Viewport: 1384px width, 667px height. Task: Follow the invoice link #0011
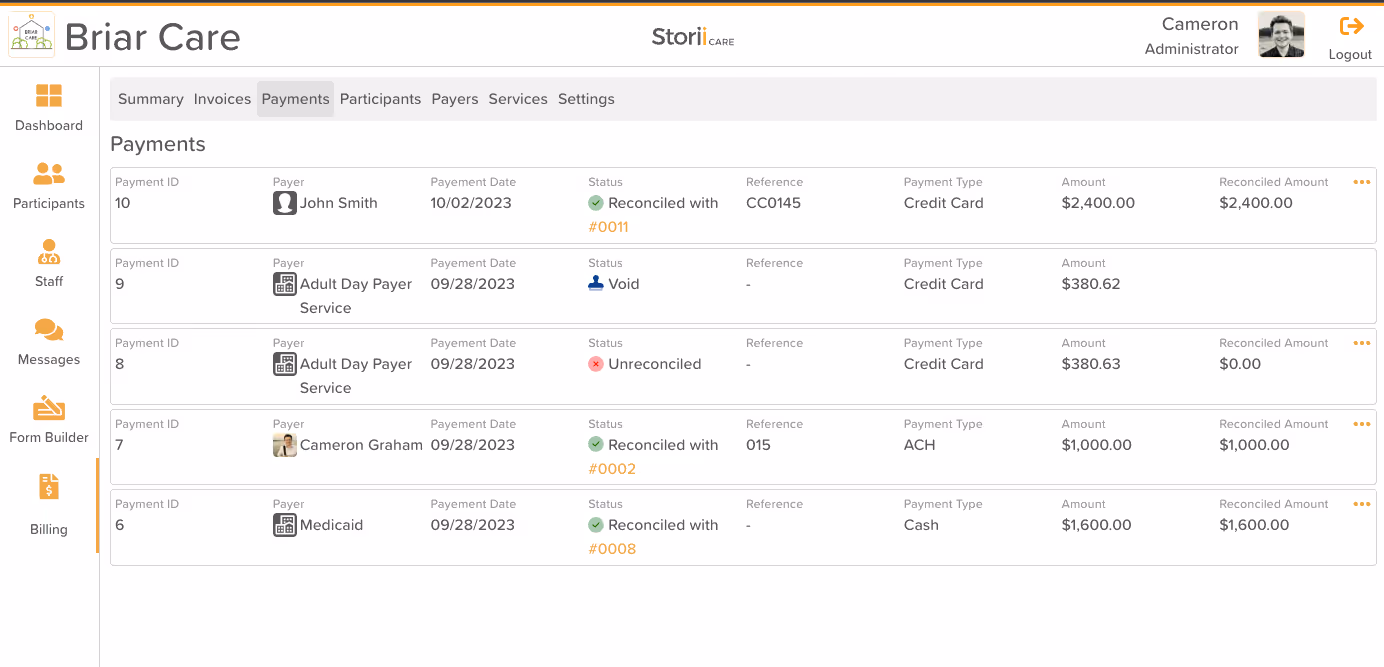tap(608, 227)
